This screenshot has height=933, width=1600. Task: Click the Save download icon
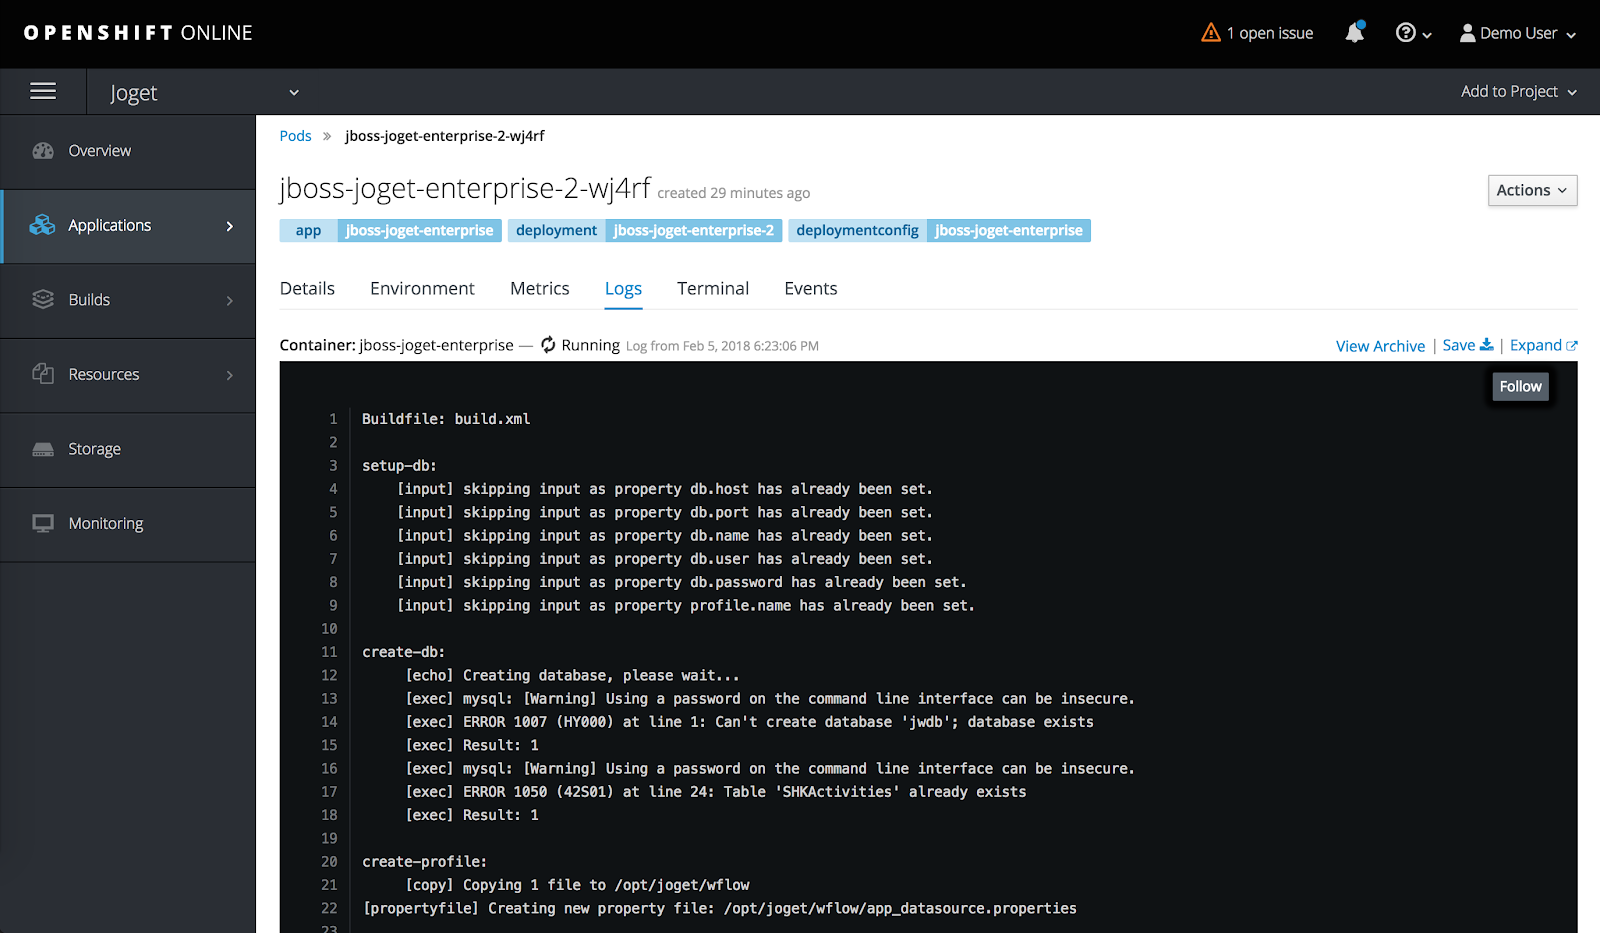[x=1486, y=345]
